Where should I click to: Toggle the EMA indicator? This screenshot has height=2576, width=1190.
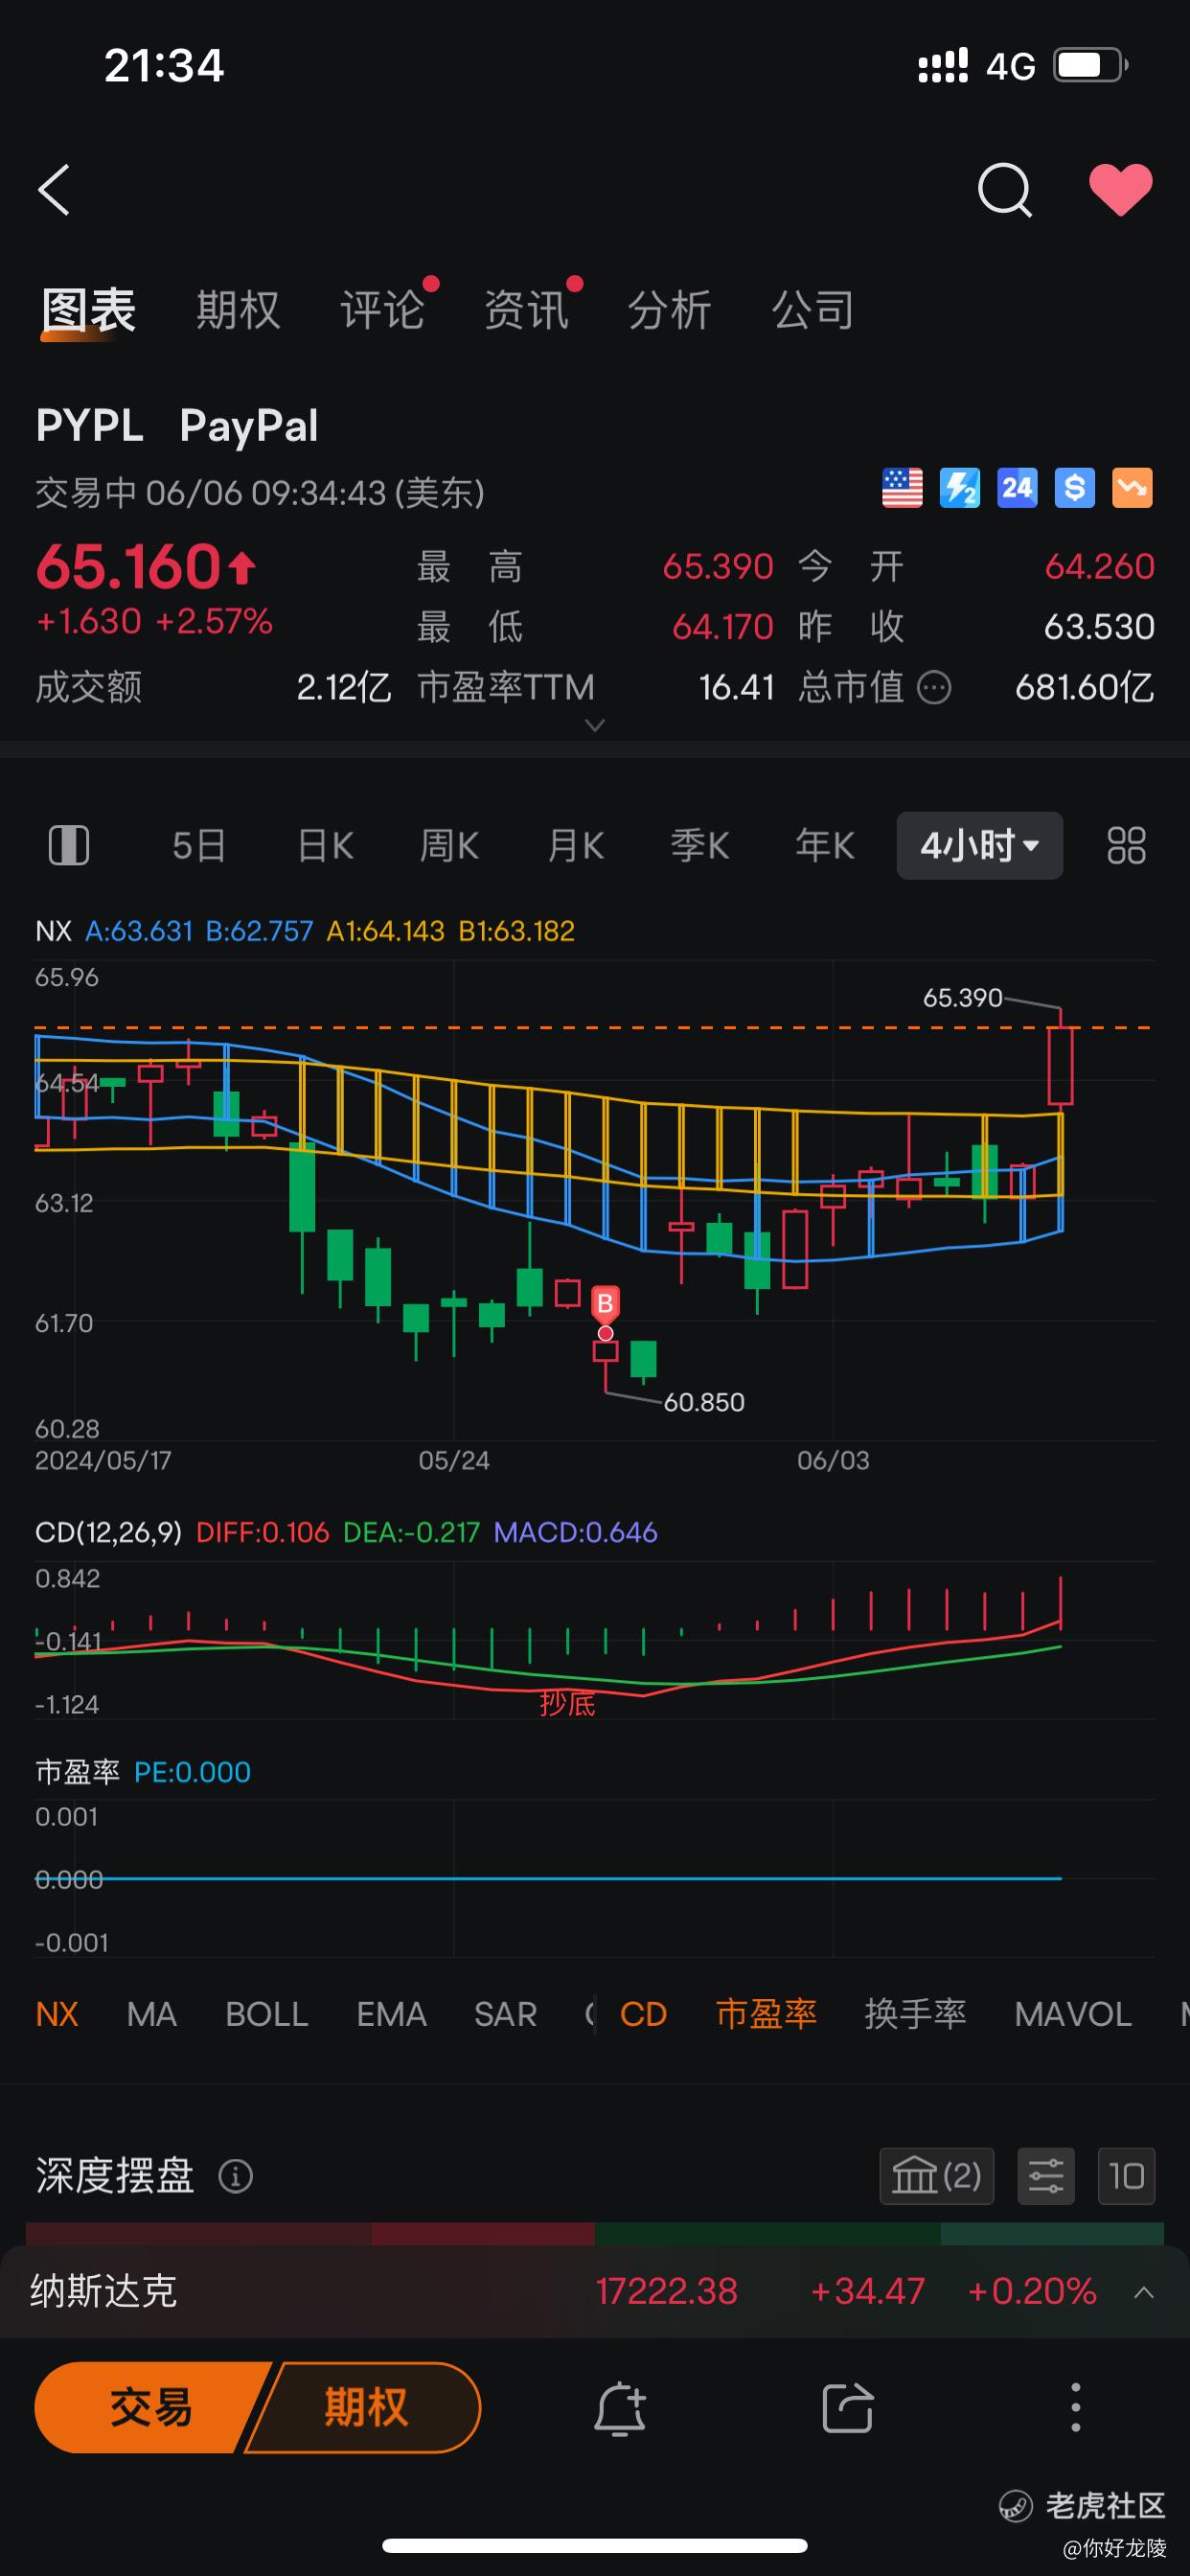pyautogui.click(x=392, y=2014)
